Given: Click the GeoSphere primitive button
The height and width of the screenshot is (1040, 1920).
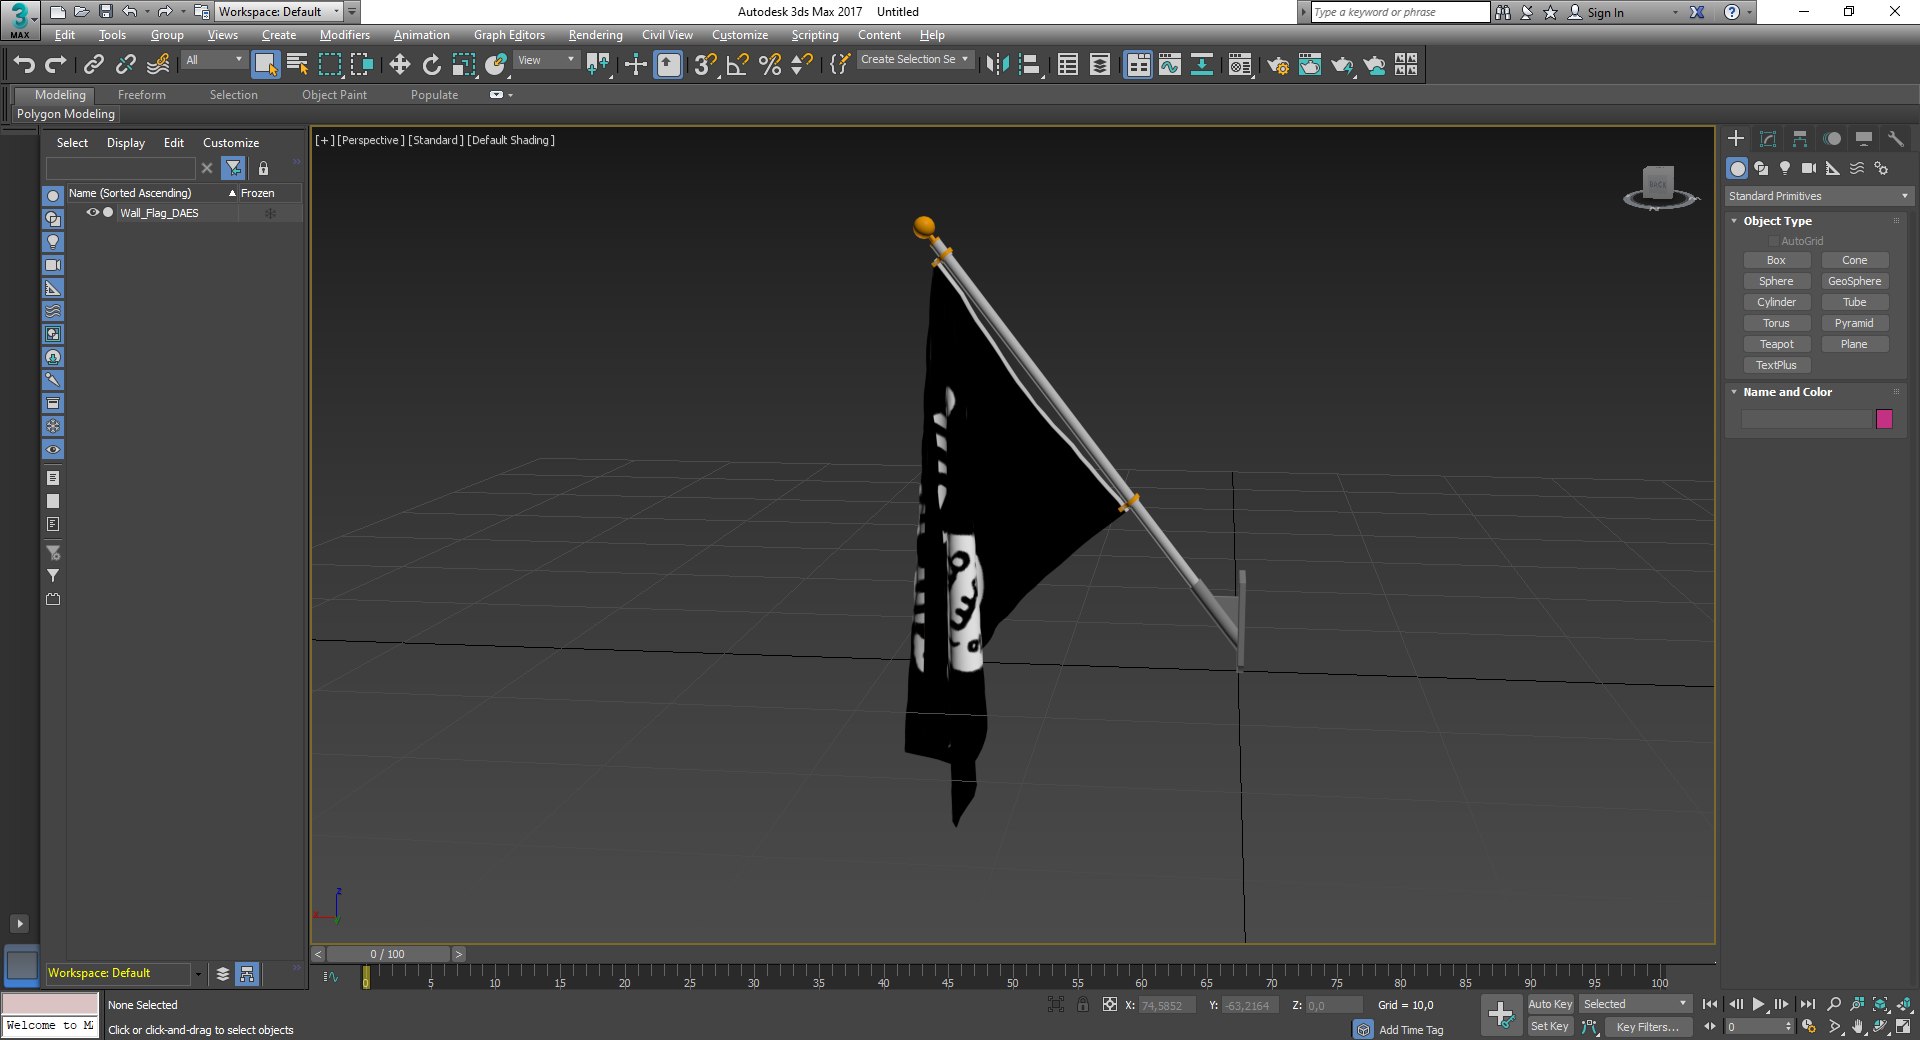Looking at the screenshot, I should [x=1854, y=281].
